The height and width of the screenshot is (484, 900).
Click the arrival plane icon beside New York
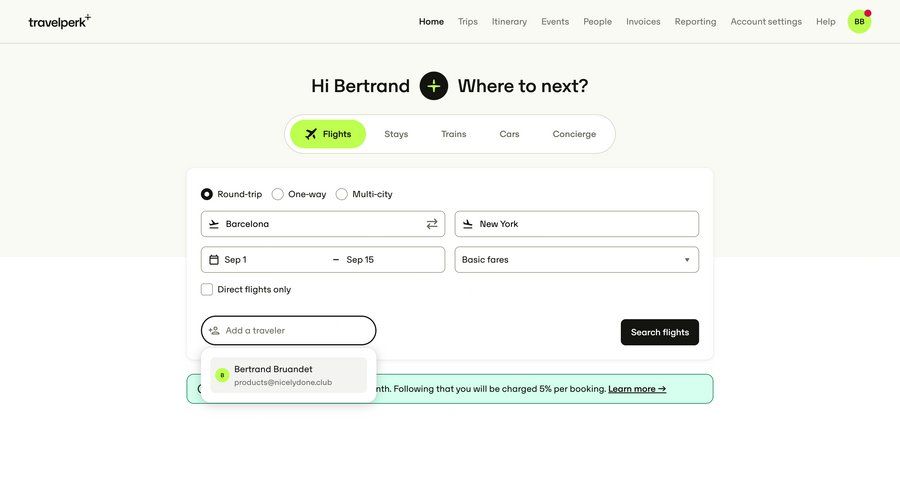pos(468,224)
